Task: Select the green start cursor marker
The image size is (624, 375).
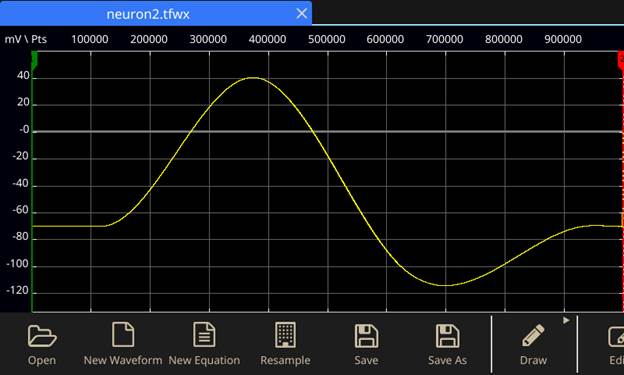Action: tap(34, 61)
